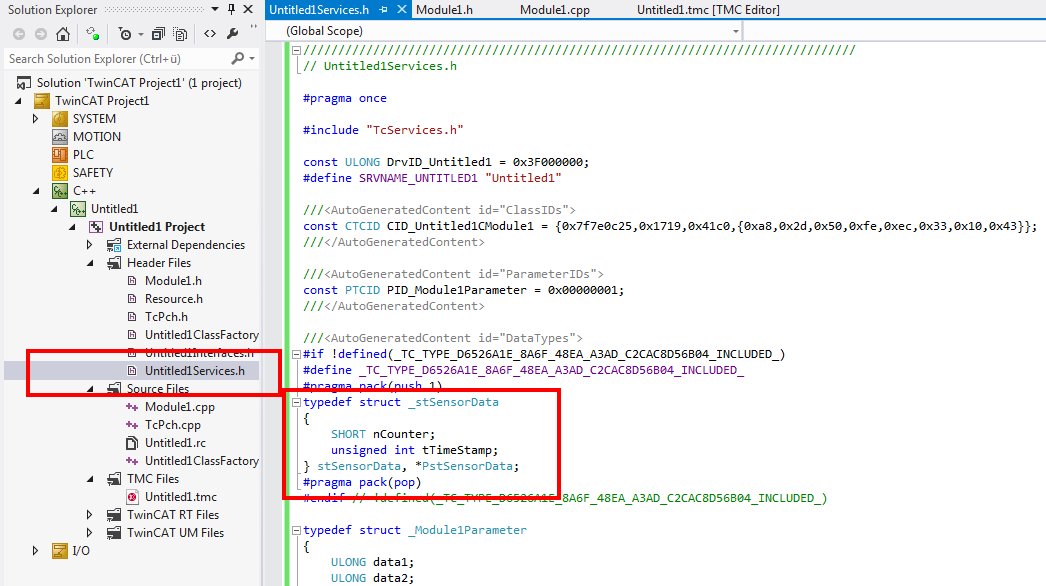1046x586 pixels.
Task: Collapse the TwinCAT Project1 node
Action: coord(19,101)
